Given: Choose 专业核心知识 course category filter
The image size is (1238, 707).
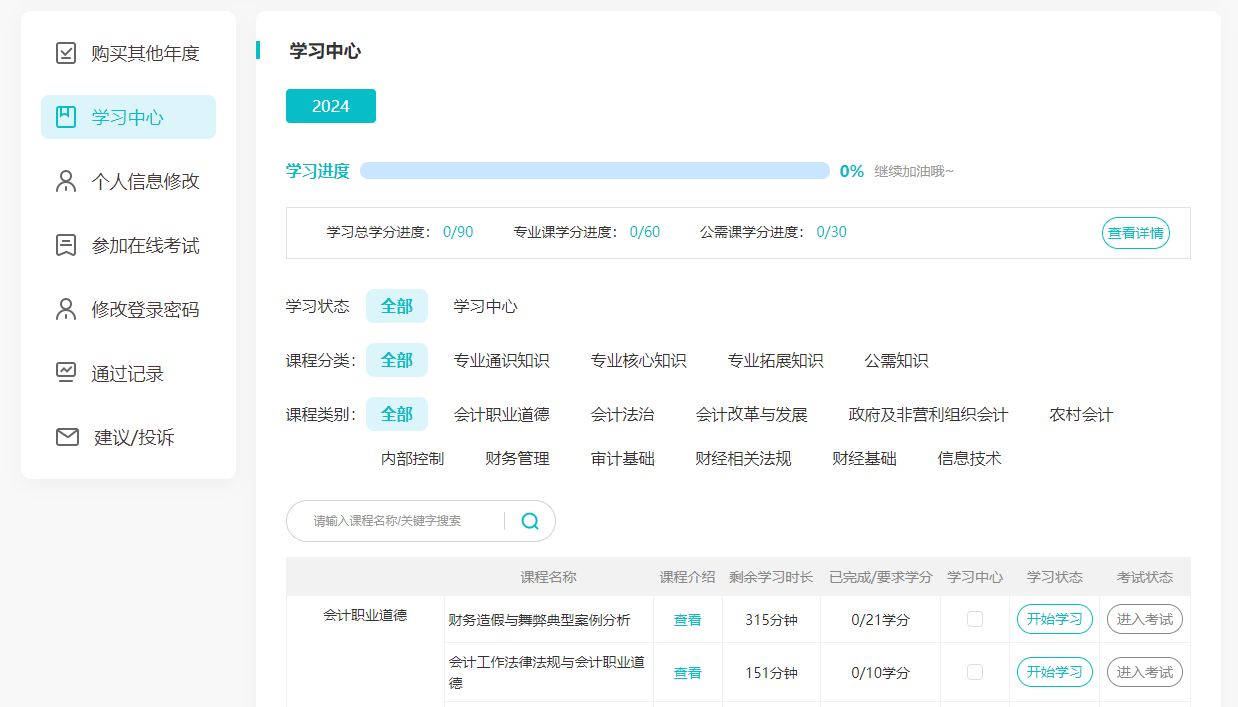Looking at the screenshot, I should [x=640, y=361].
